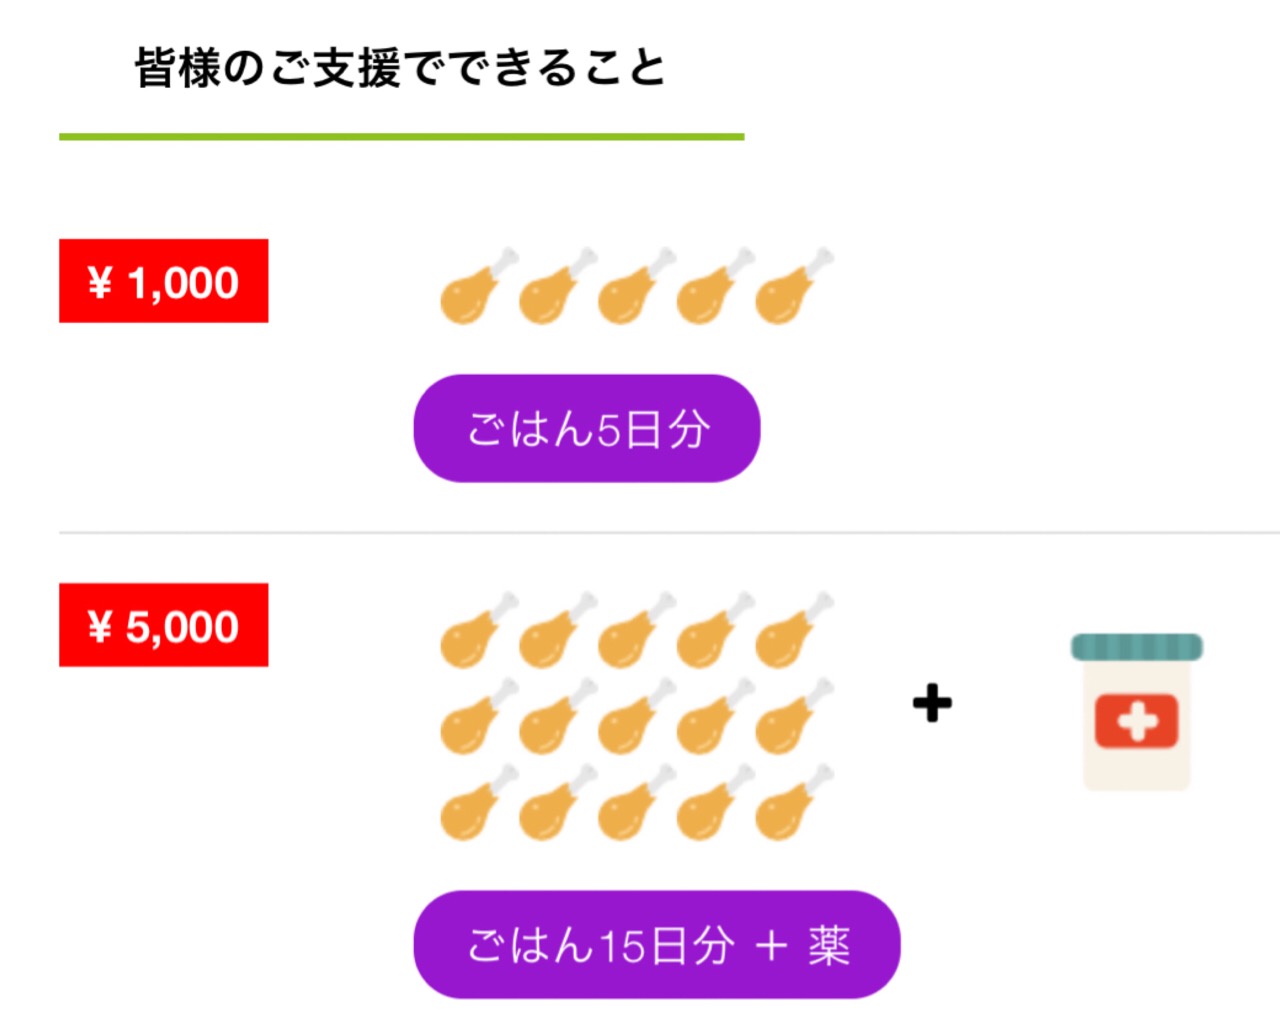The image size is (1280, 1028).
Task: Click the teal lid of the medicine jar
Action: click(x=1137, y=647)
